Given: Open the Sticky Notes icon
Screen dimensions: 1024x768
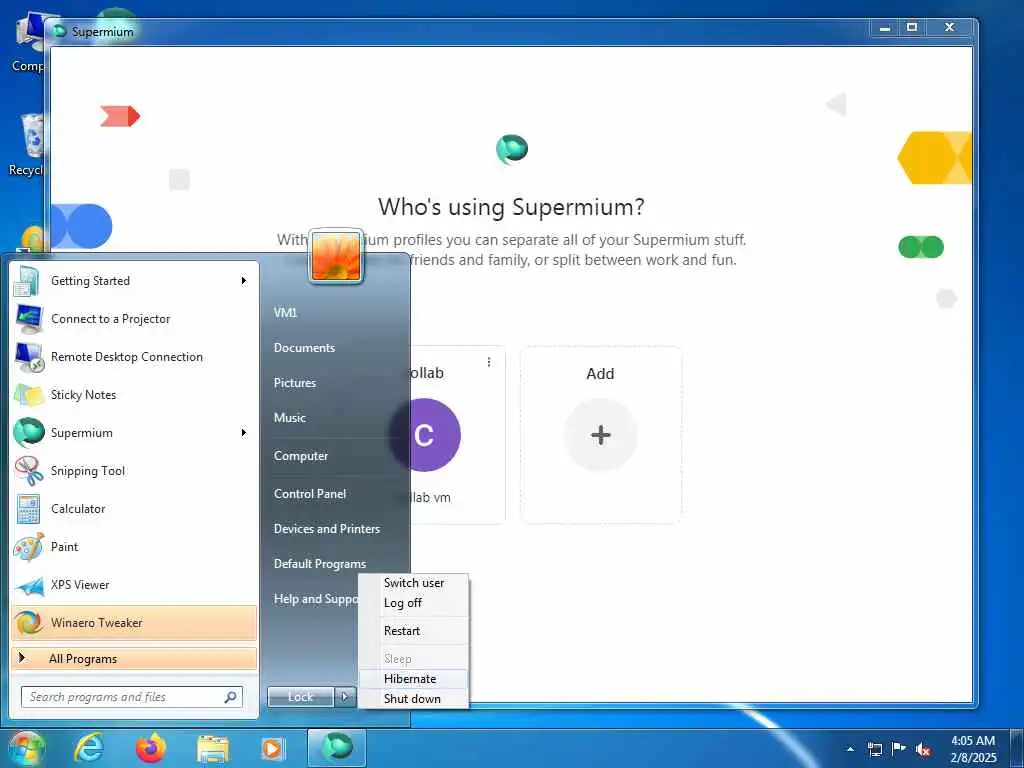Looking at the screenshot, I should (x=28, y=394).
